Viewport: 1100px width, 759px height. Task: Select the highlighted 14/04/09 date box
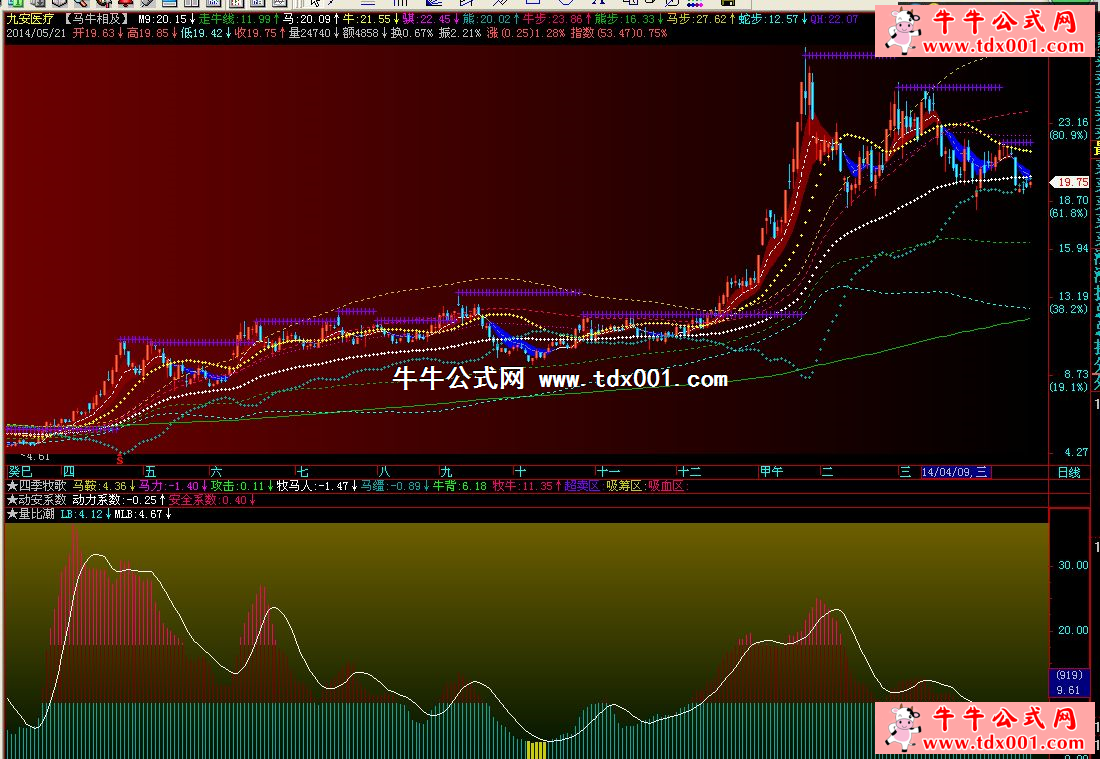(955, 472)
